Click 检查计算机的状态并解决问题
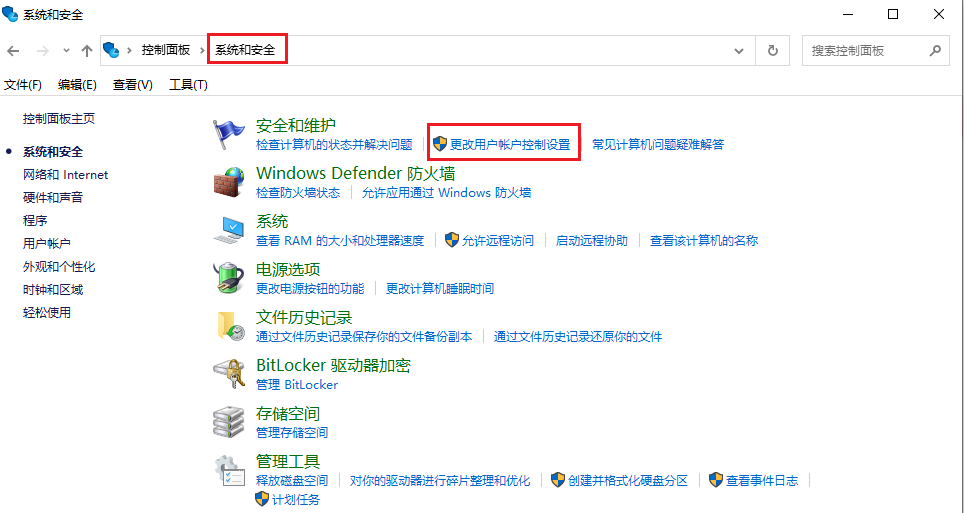The width and height of the screenshot is (964, 513). click(x=334, y=145)
